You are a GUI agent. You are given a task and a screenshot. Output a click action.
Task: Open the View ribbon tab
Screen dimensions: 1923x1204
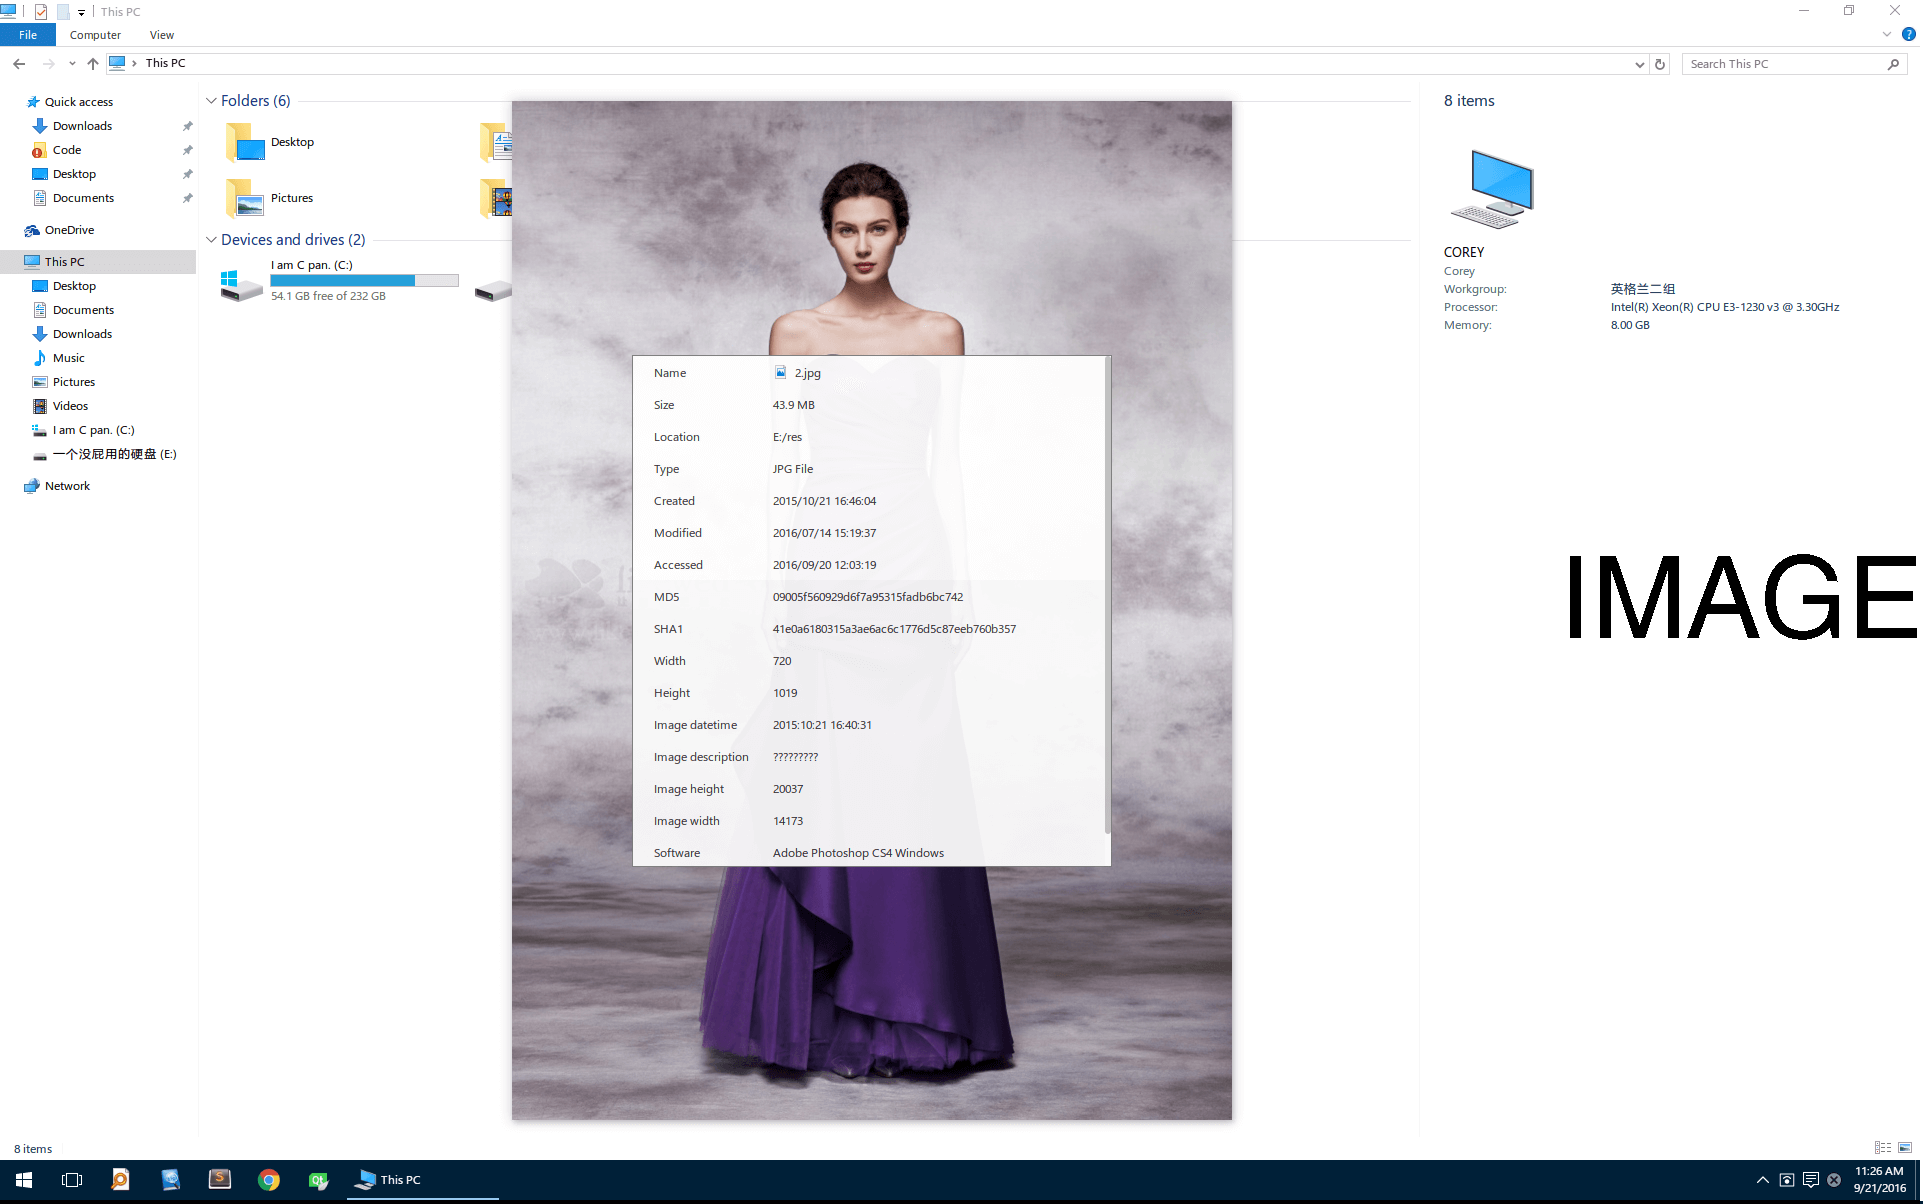162,35
